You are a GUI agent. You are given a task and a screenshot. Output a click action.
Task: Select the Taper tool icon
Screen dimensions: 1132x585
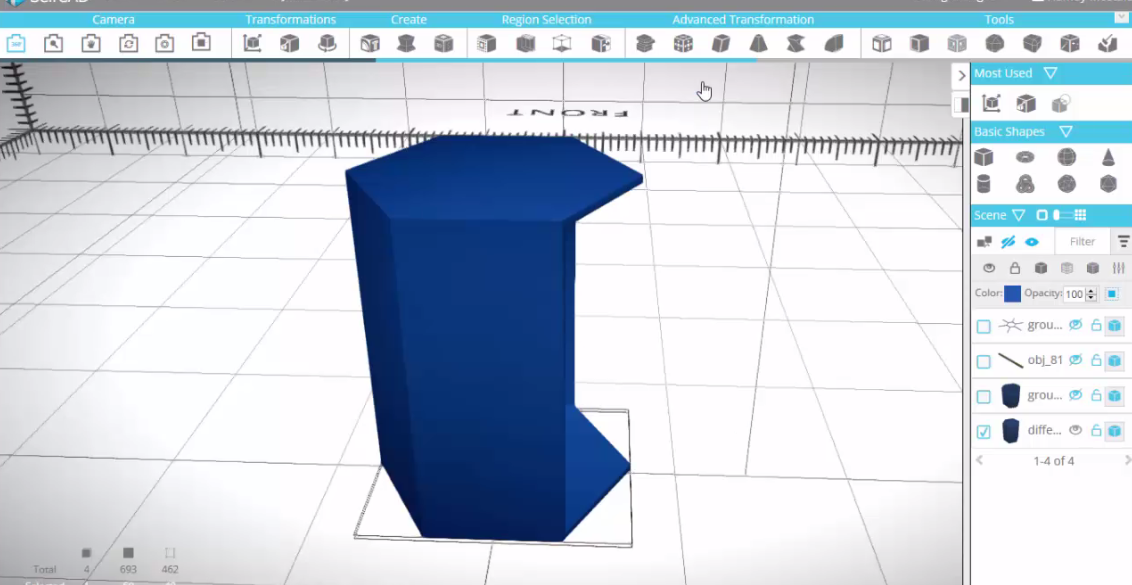758,43
